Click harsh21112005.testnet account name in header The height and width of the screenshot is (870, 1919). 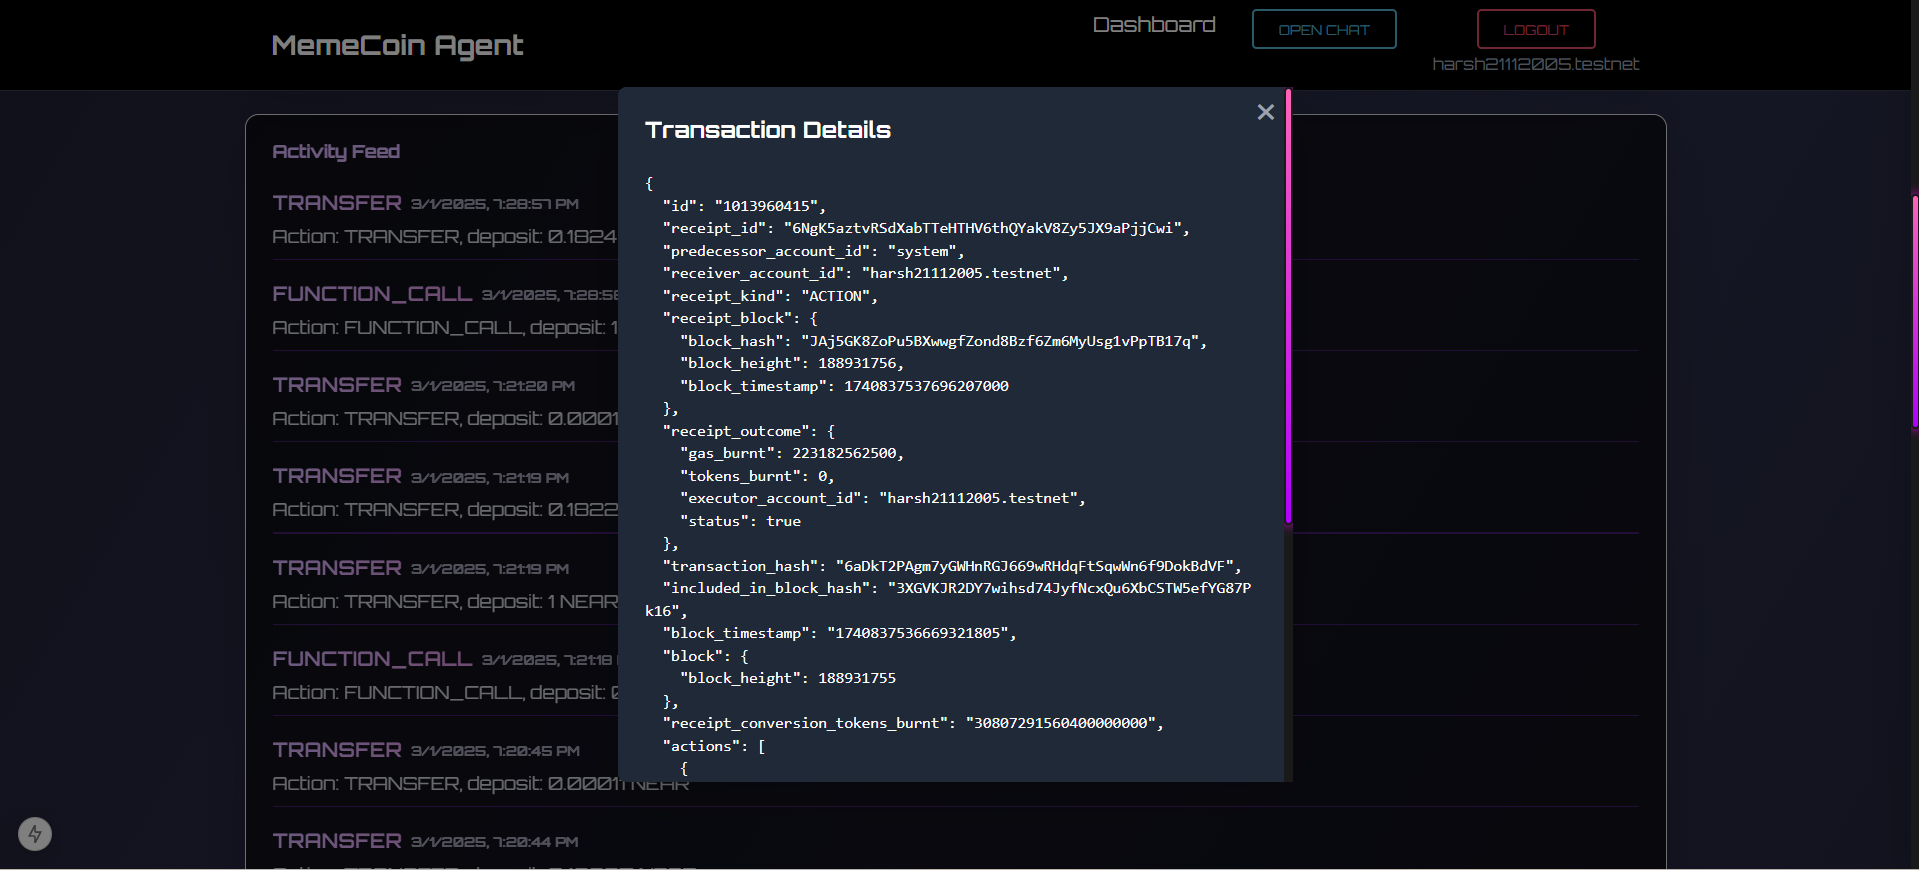pyautogui.click(x=1535, y=64)
